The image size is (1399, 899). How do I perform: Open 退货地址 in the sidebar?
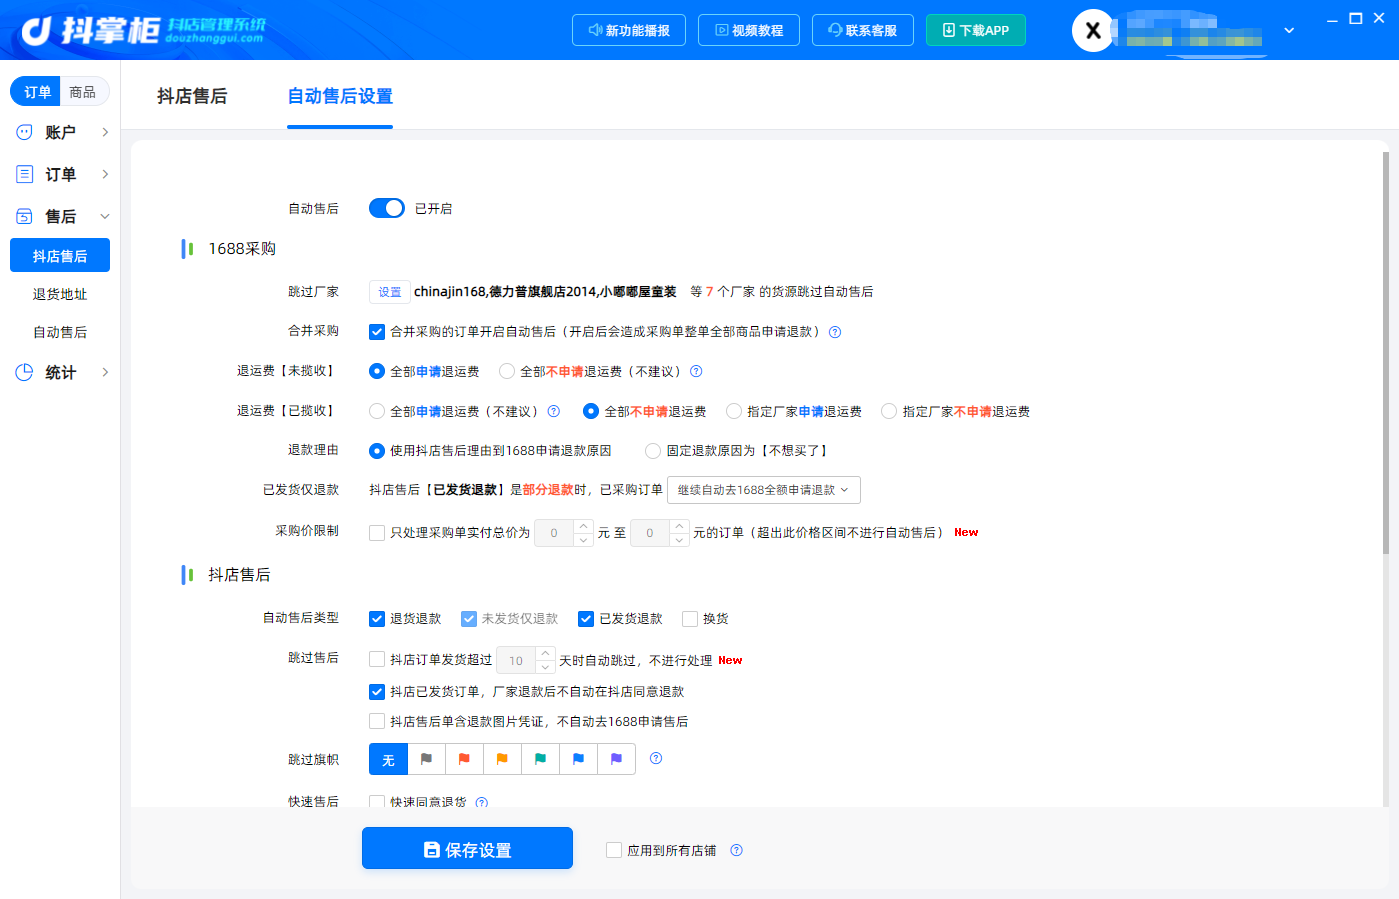[x=60, y=294]
